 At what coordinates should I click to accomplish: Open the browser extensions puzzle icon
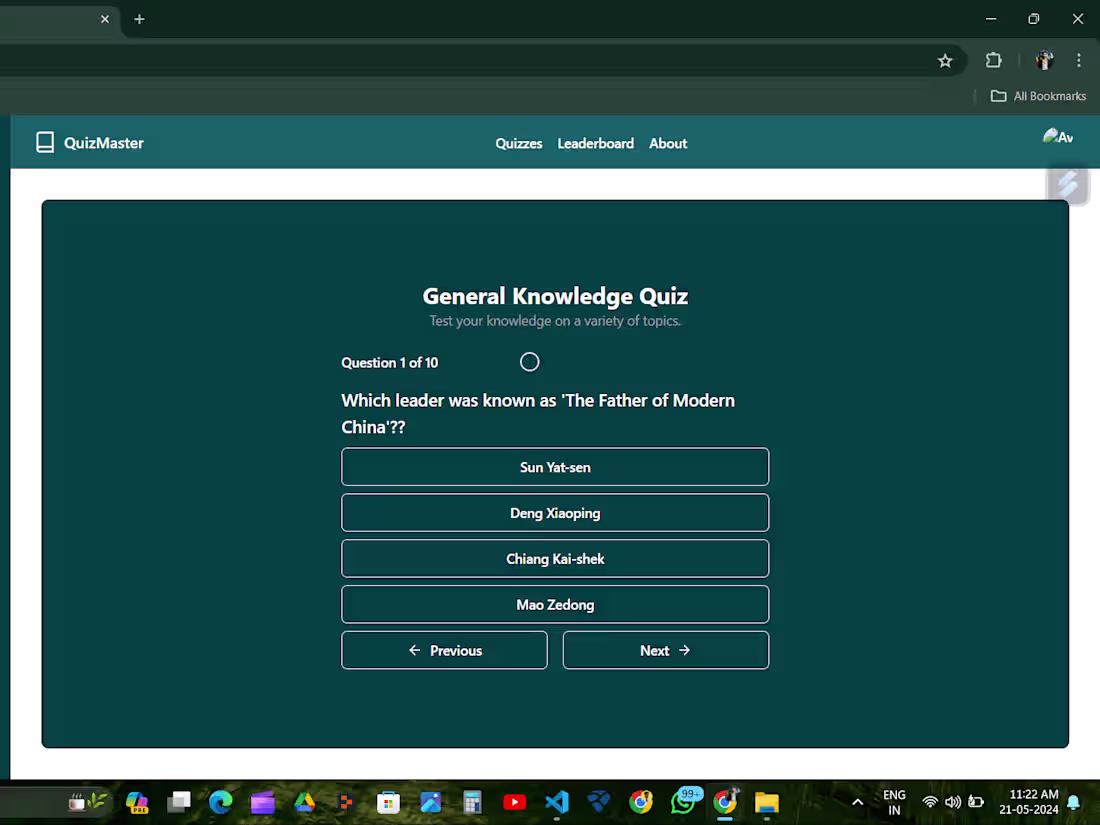click(993, 61)
